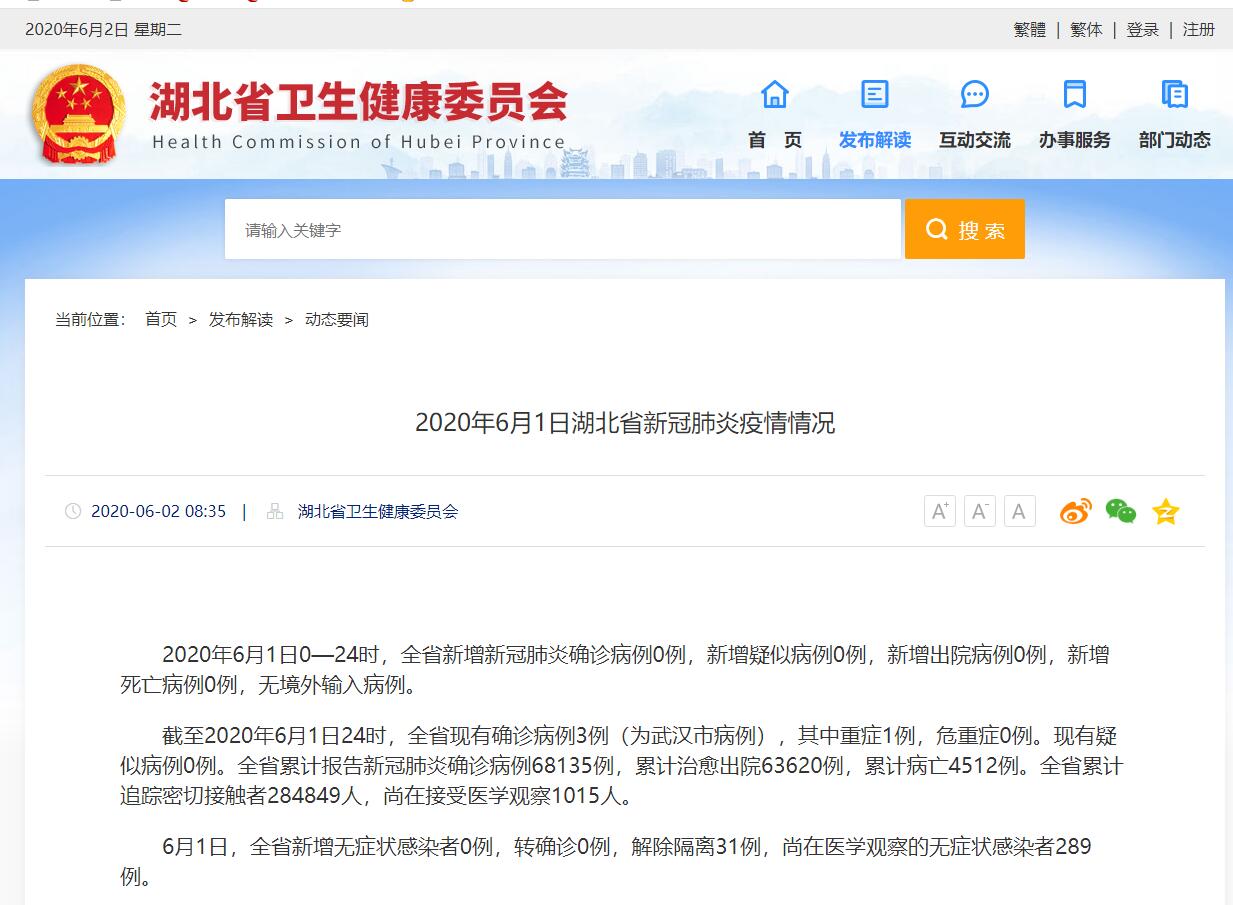Go to 动态要闻 in the breadcrumb
Image resolution: width=1233 pixels, height=905 pixels.
pos(337,320)
